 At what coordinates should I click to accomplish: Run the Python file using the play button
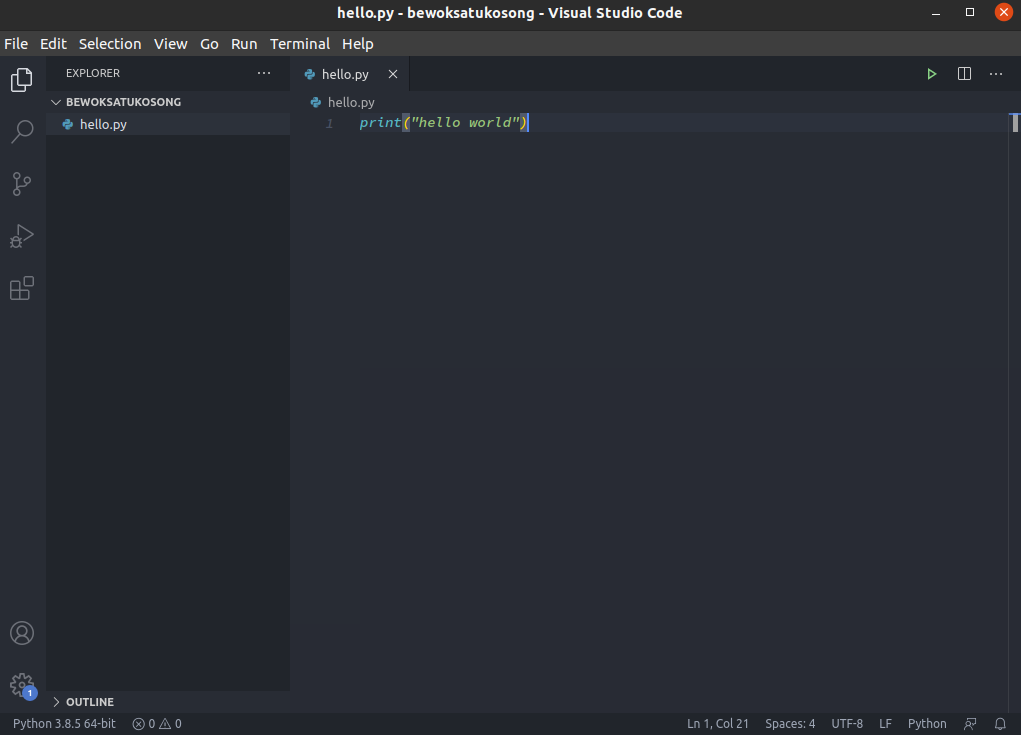click(931, 73)
